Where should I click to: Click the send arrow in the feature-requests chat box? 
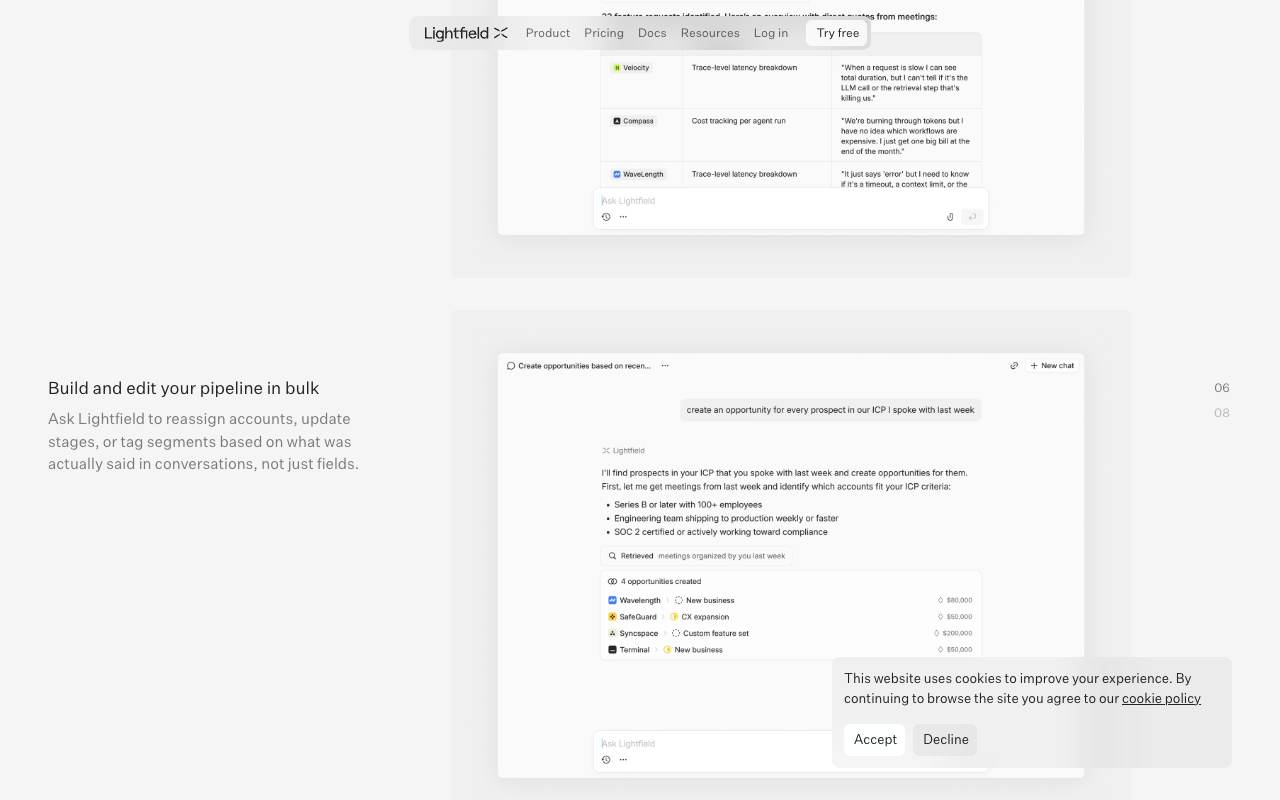coord(971,217)
